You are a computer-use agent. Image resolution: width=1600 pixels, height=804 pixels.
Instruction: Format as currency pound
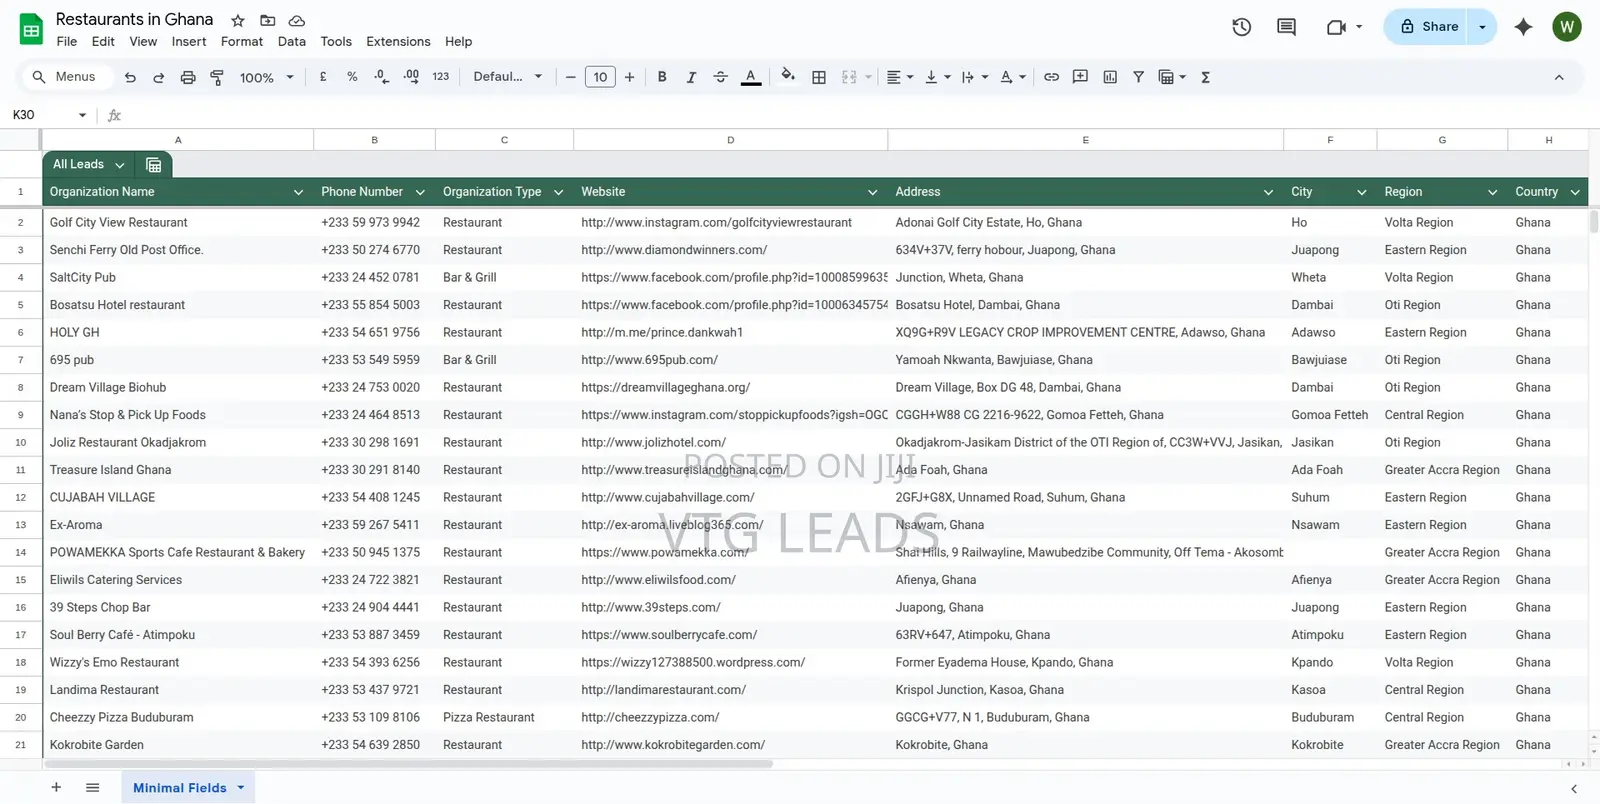point(323,77)
